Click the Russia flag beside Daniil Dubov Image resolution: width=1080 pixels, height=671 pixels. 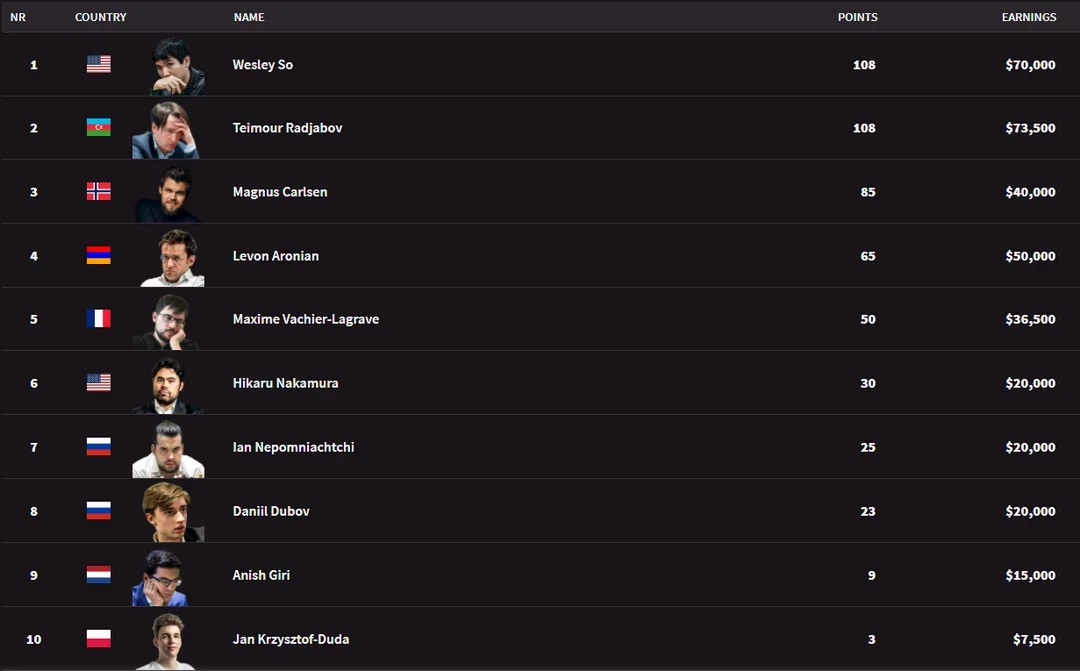click(98, 511)
